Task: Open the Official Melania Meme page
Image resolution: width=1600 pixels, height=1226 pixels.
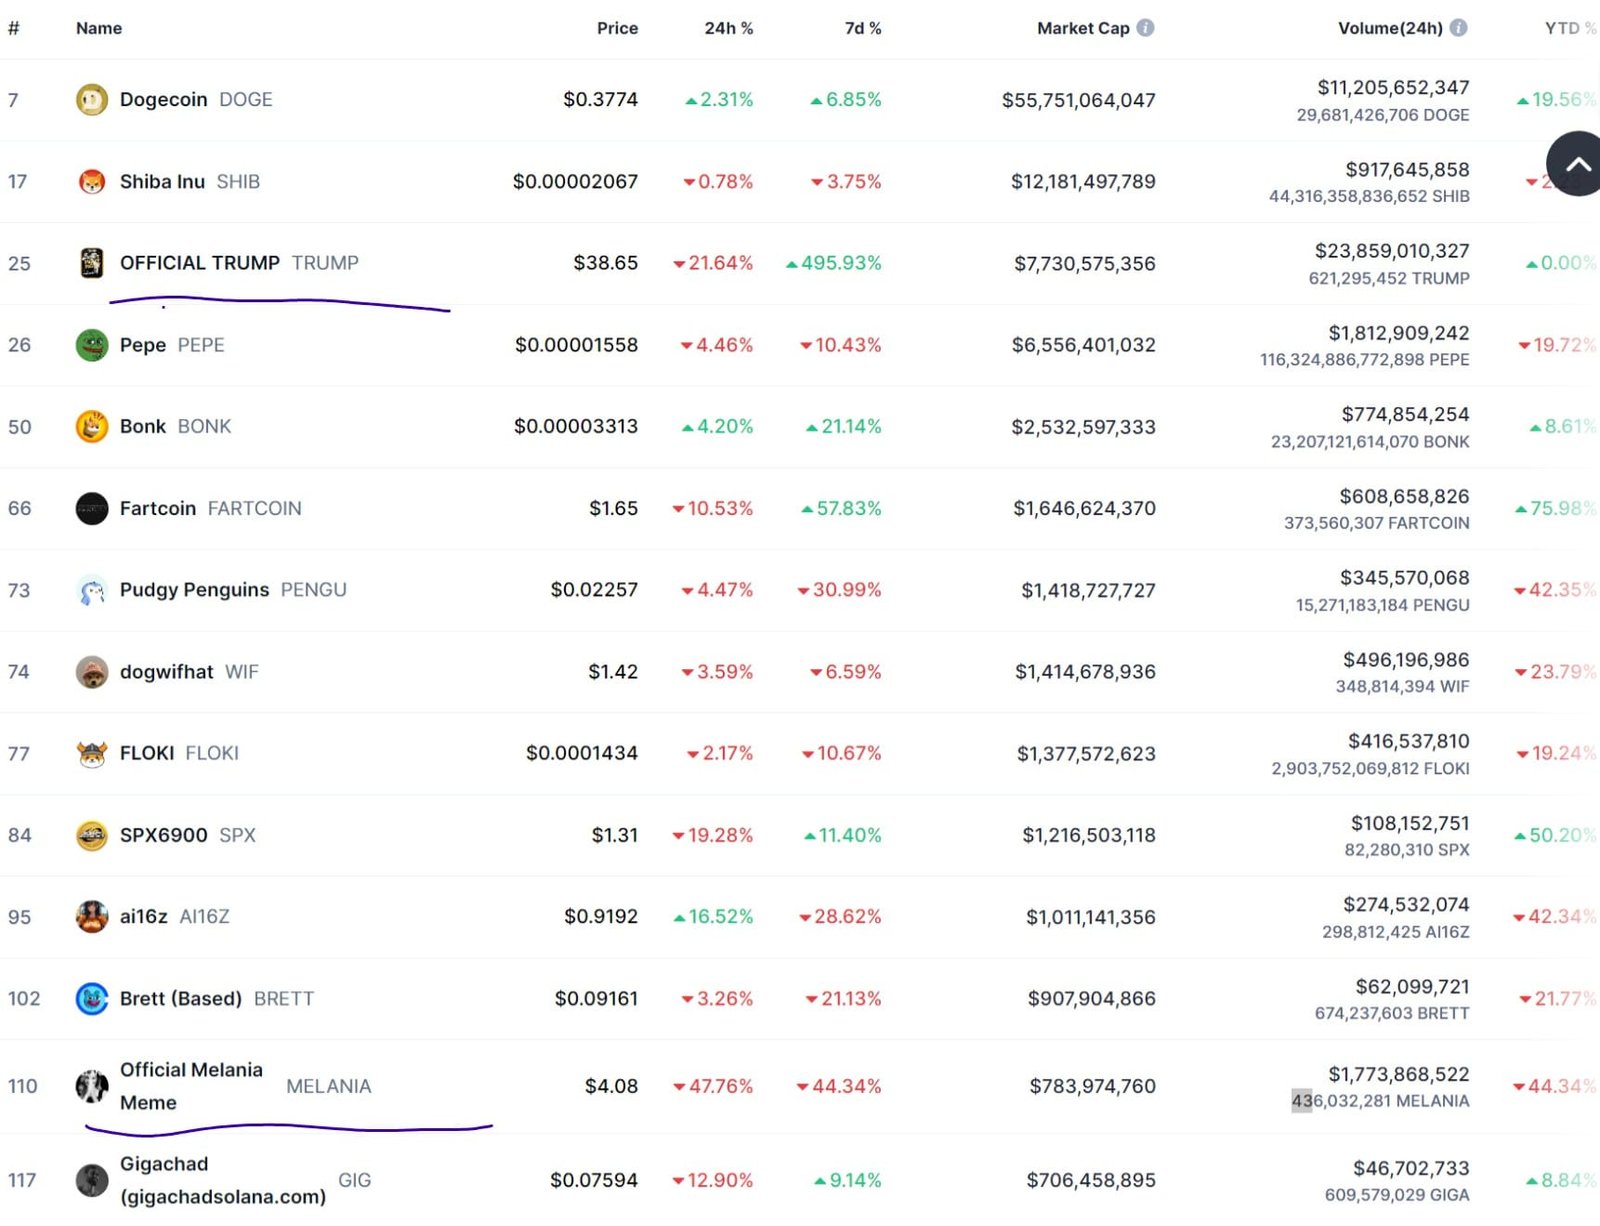Action: click(190, 1085)
